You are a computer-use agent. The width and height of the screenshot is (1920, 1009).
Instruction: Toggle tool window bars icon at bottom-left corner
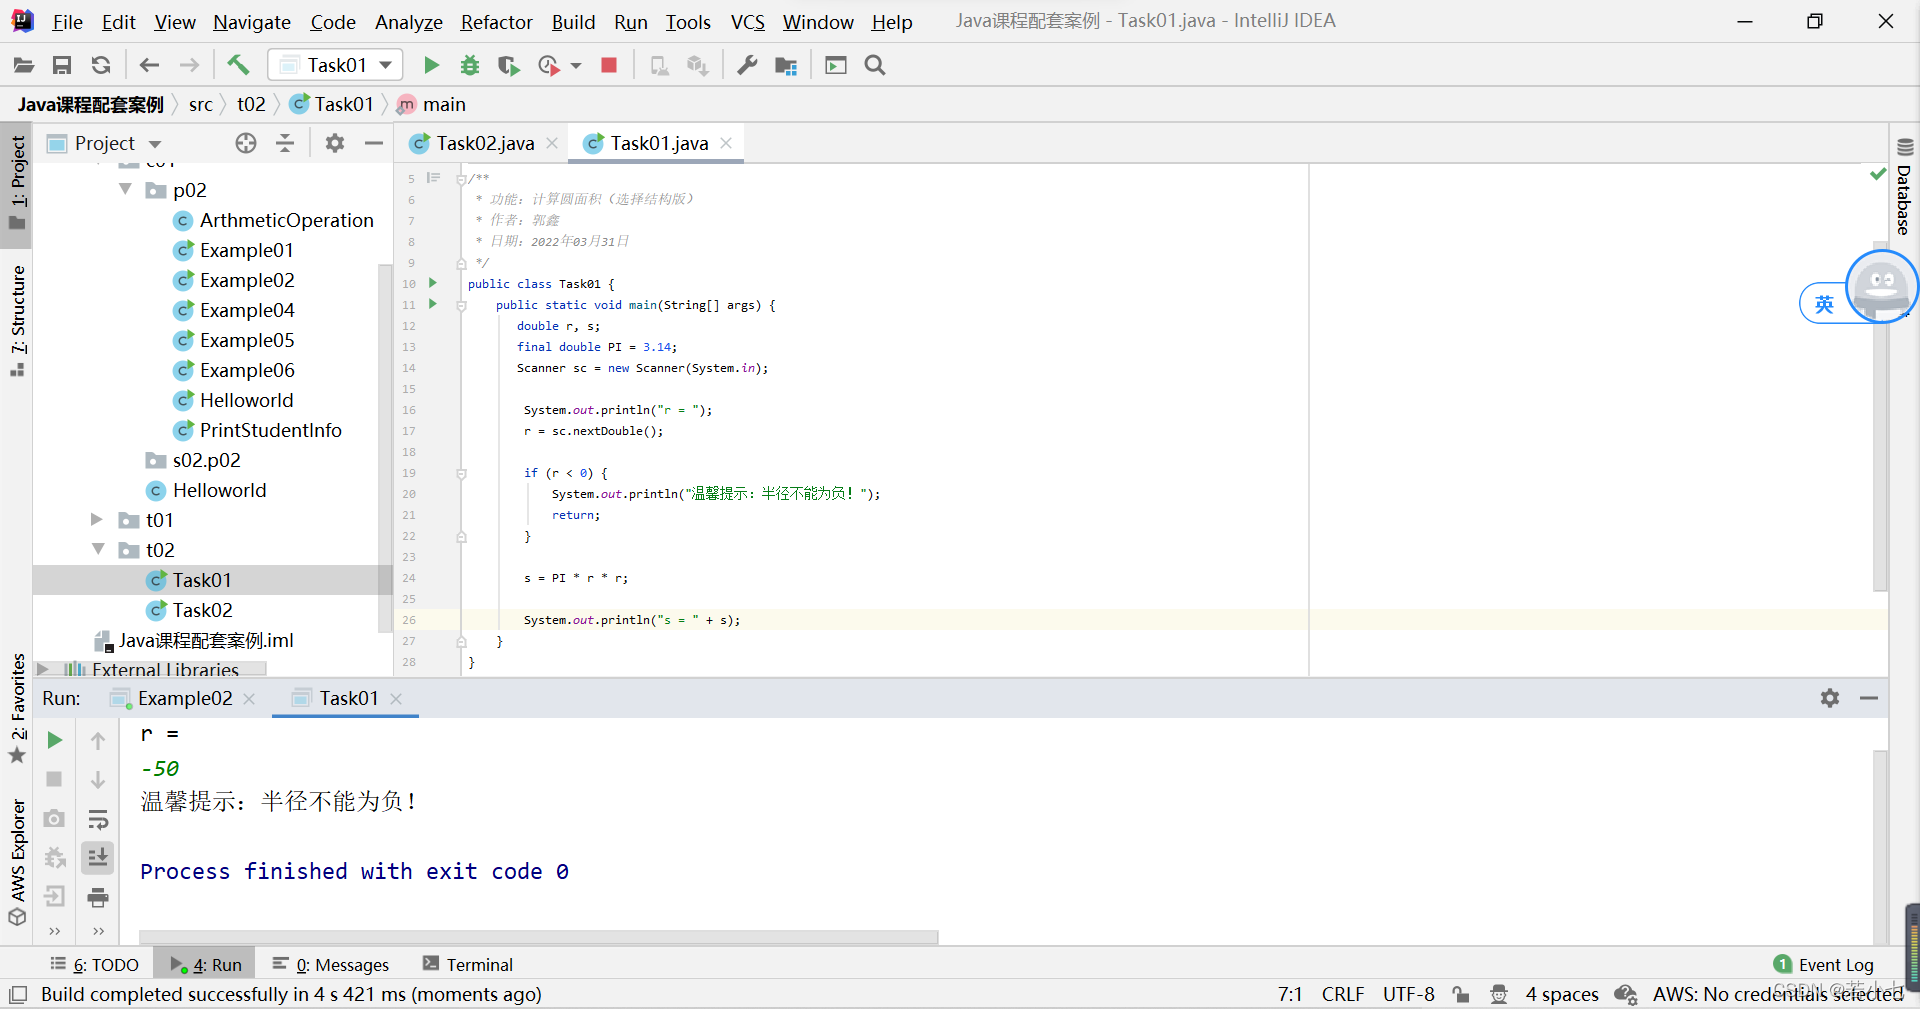pyautogui.click(x=18, y=995)
